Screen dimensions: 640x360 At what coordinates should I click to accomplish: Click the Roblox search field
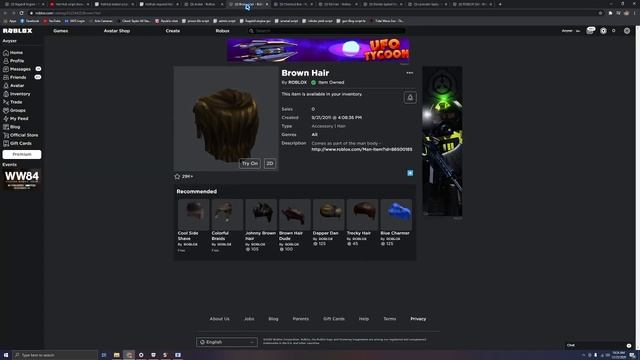click(327, 31)
